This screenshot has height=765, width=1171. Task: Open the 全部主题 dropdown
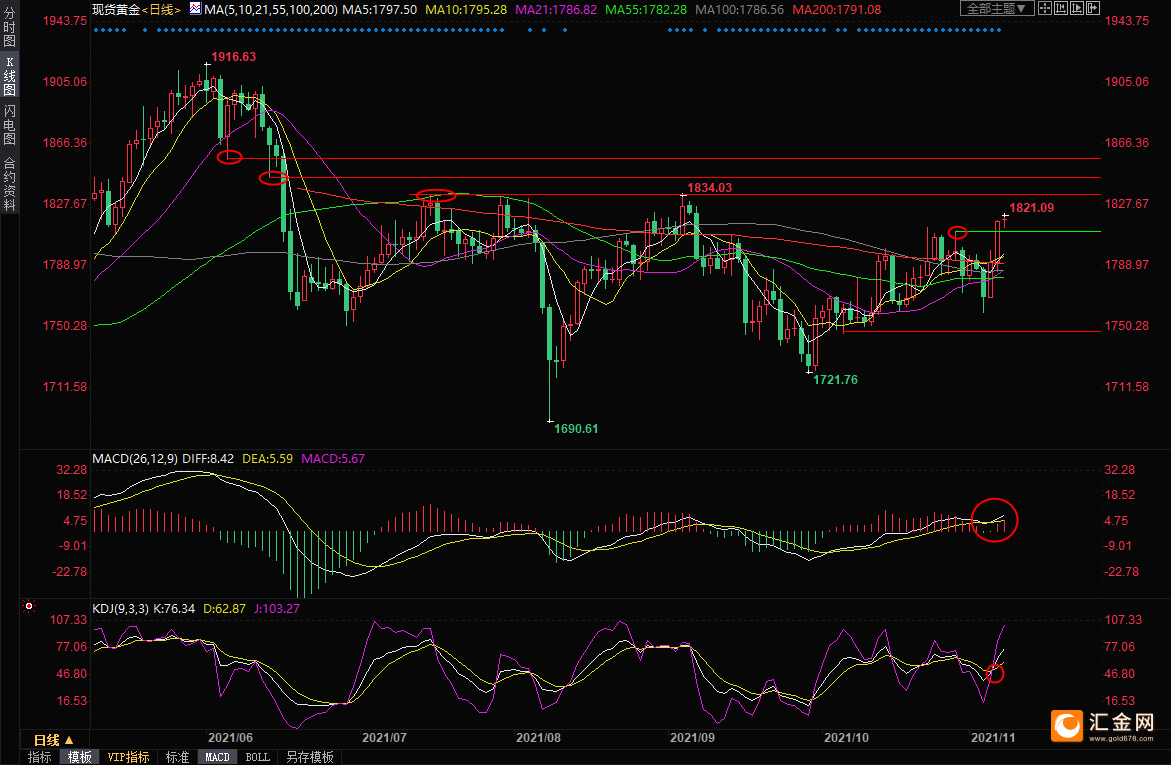coord(996,9)
